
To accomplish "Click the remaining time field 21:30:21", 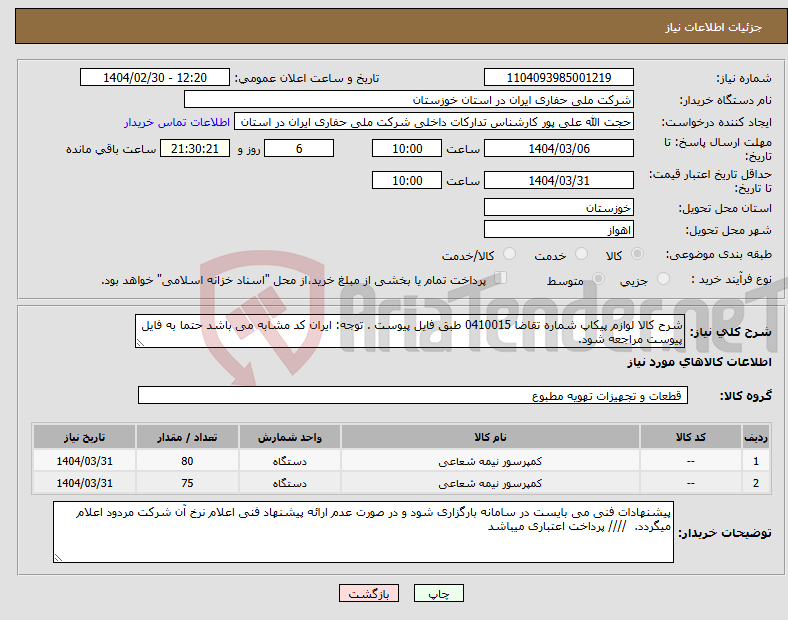I will (x=195, y=149).
